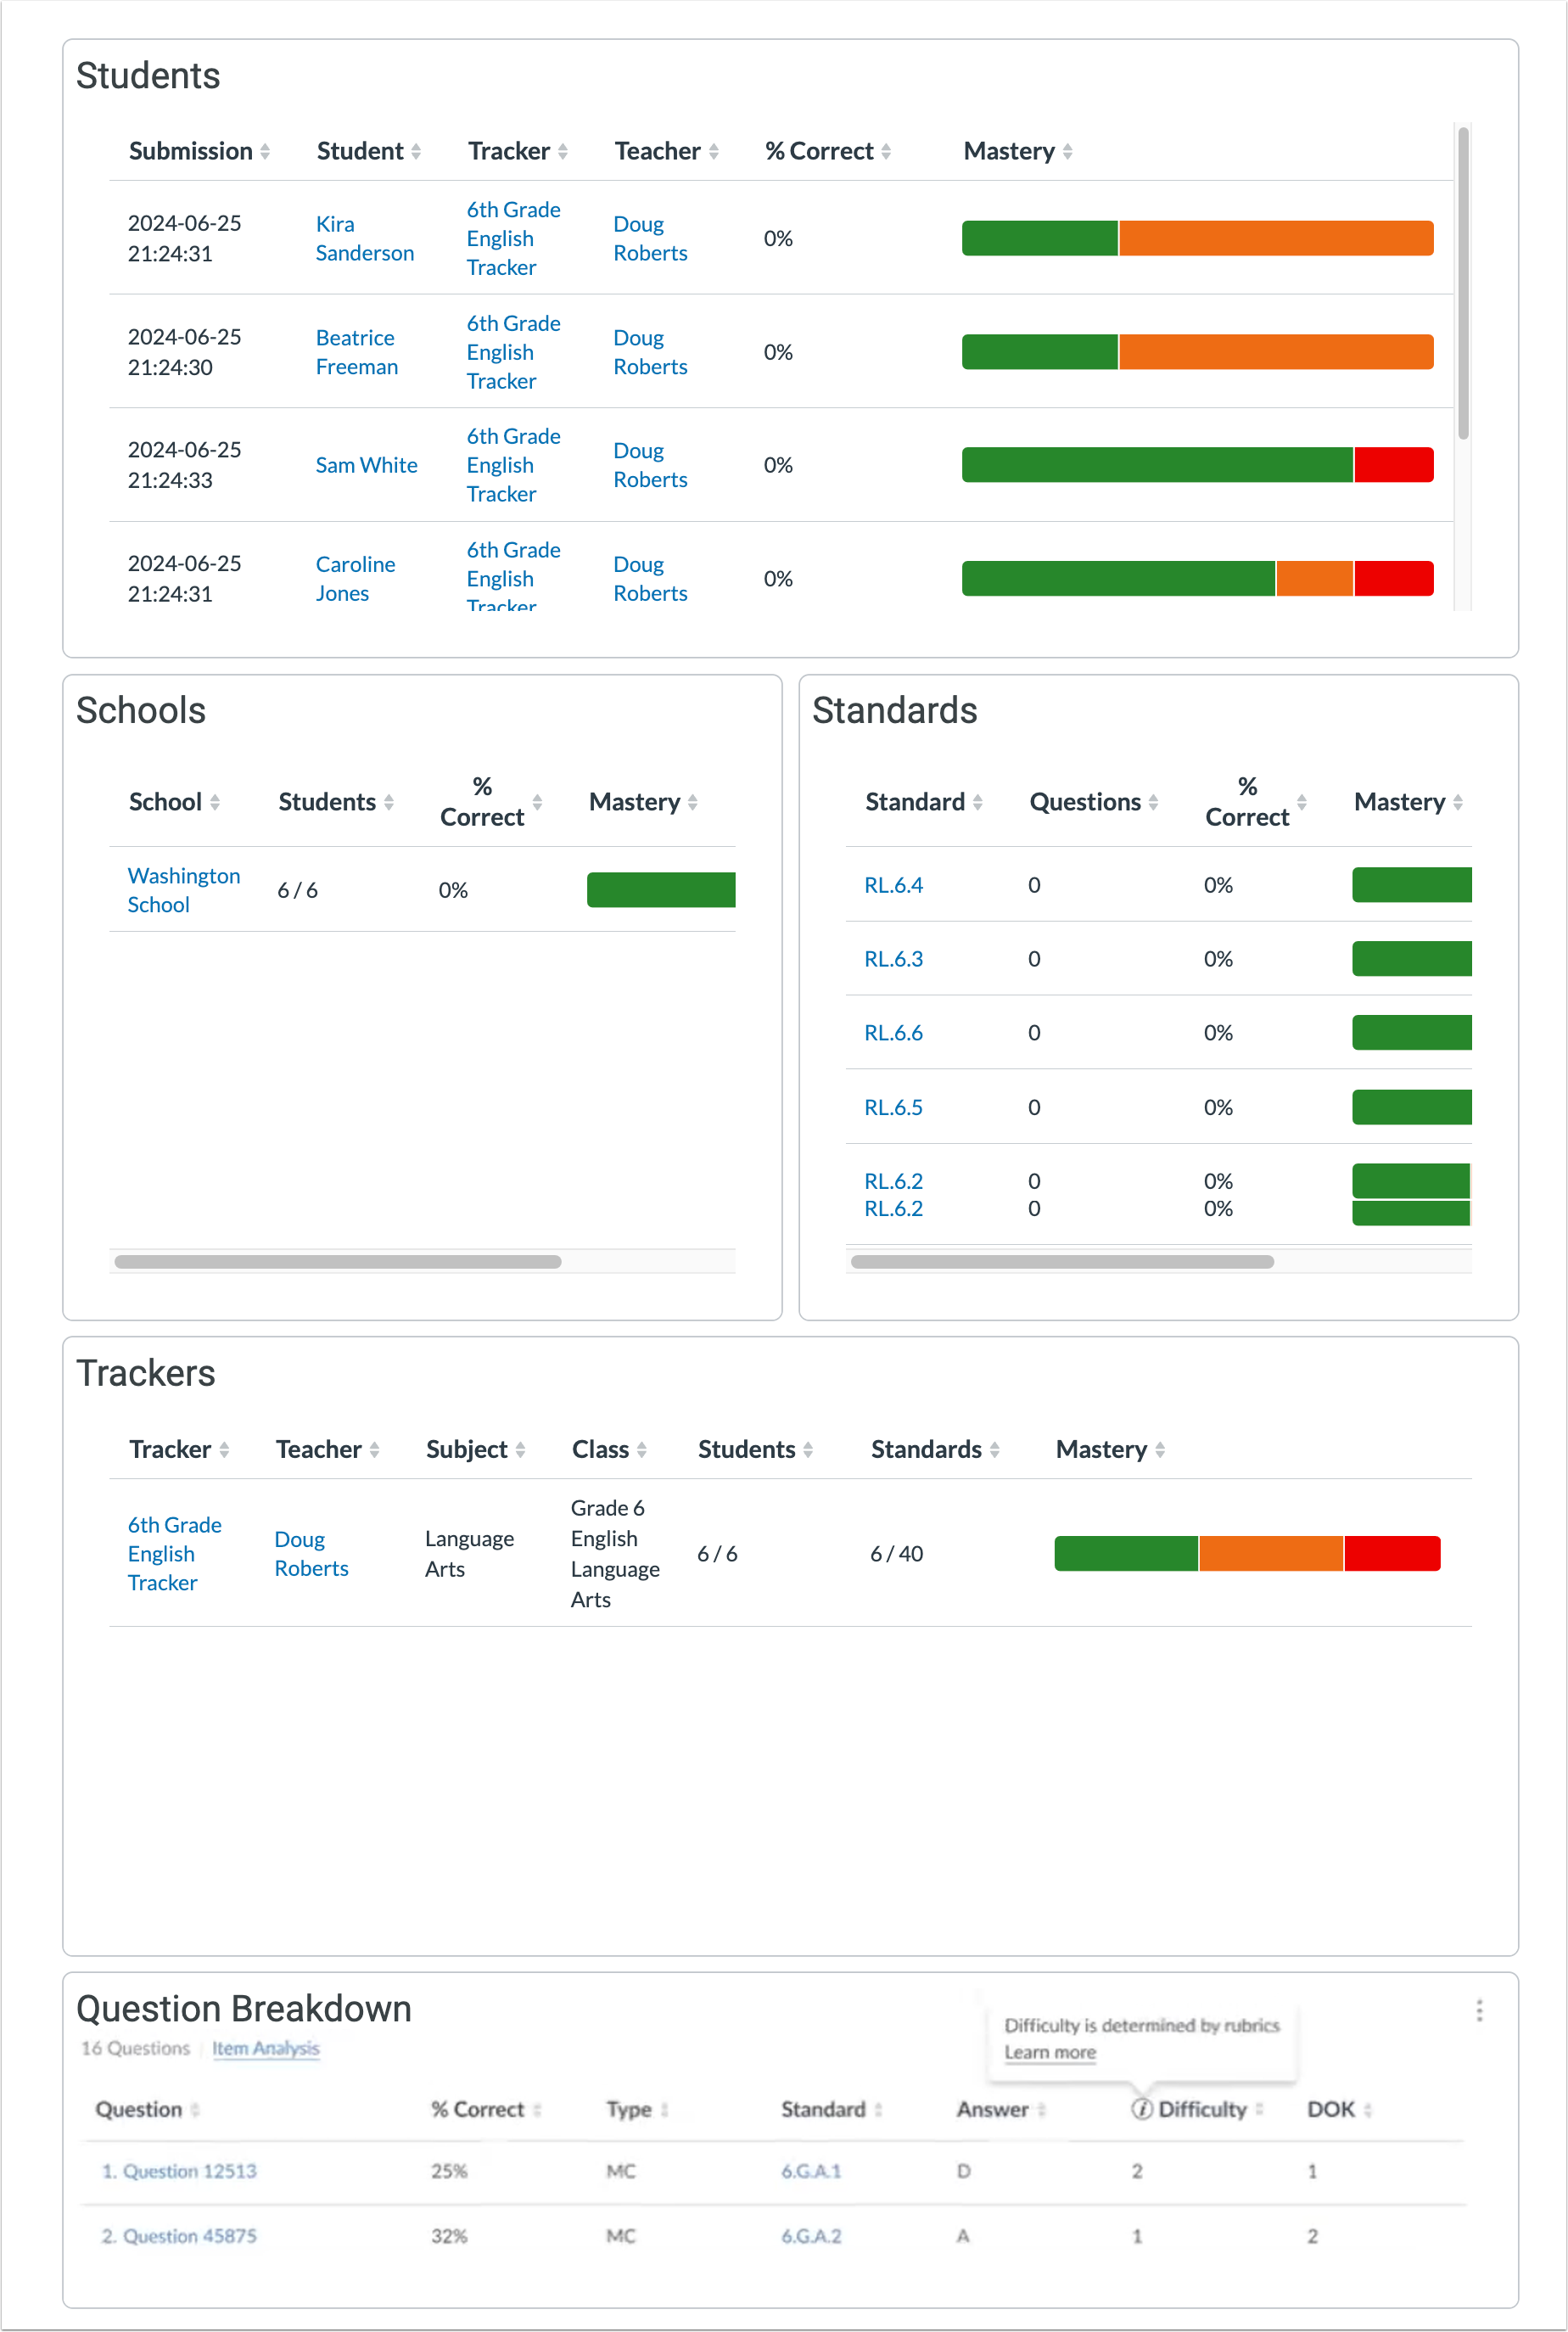Open the Question Breakdown options menu
Screen dimensions: 1568x2332
tap(1479, 2010)
